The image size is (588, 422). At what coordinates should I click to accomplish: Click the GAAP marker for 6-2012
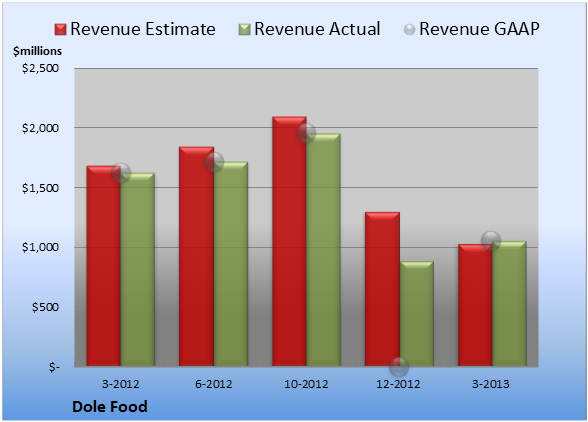[x=214, y=162]
